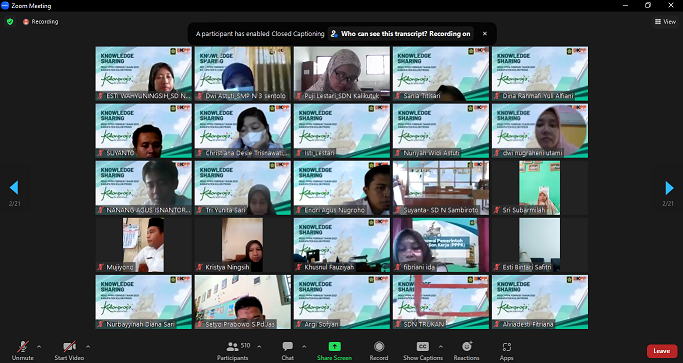683x363 pixels.
Task: Click the red Leave button
Action: [x=662, y=351]
